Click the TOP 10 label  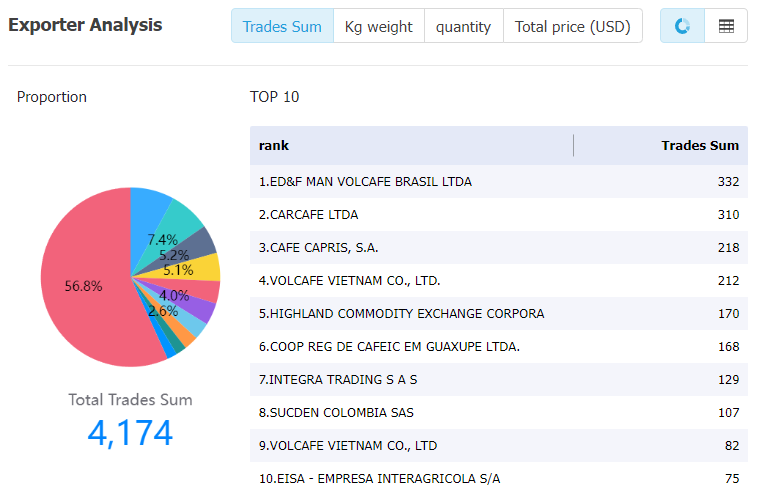point(275,97)
